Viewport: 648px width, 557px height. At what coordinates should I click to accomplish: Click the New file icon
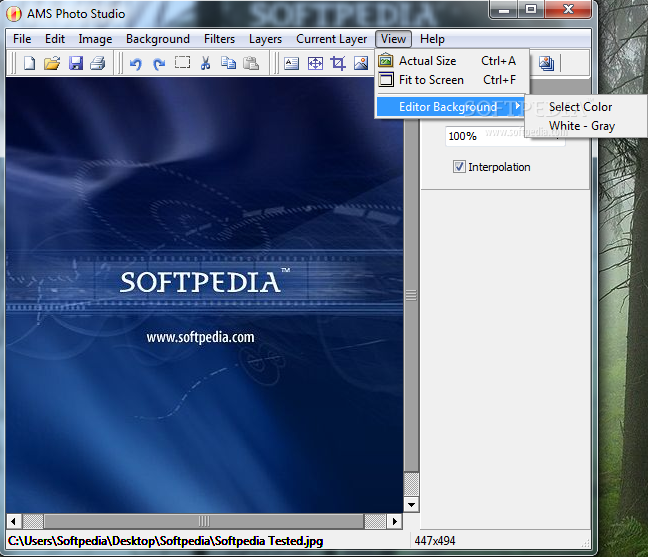tap(29, 63)
